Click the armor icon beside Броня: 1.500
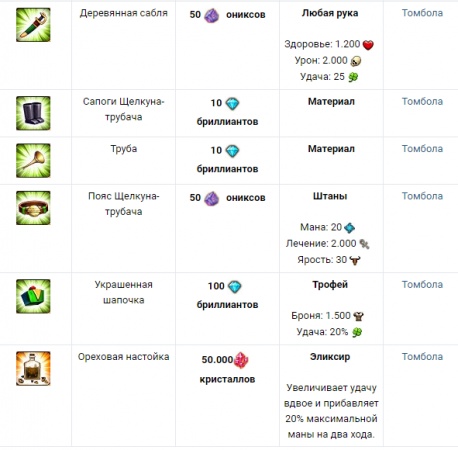Image resolution: width=458 pixels, height=450 pixels. point(358,316)
